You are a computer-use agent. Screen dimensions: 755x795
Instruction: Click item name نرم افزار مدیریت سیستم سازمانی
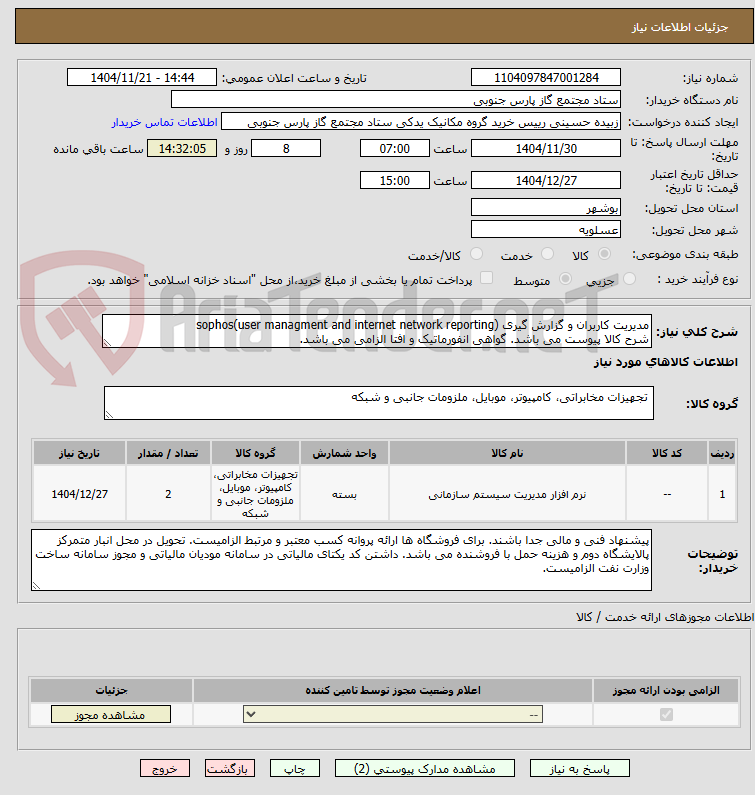pos(507,494)
